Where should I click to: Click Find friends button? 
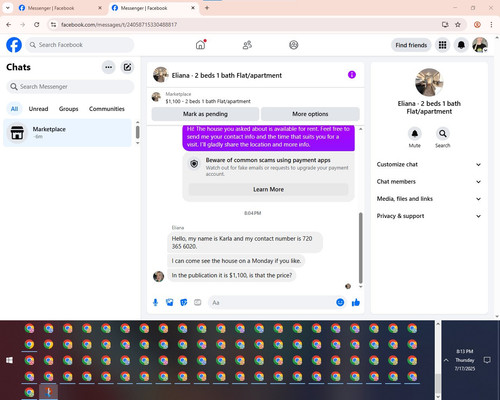coord(411,45)
